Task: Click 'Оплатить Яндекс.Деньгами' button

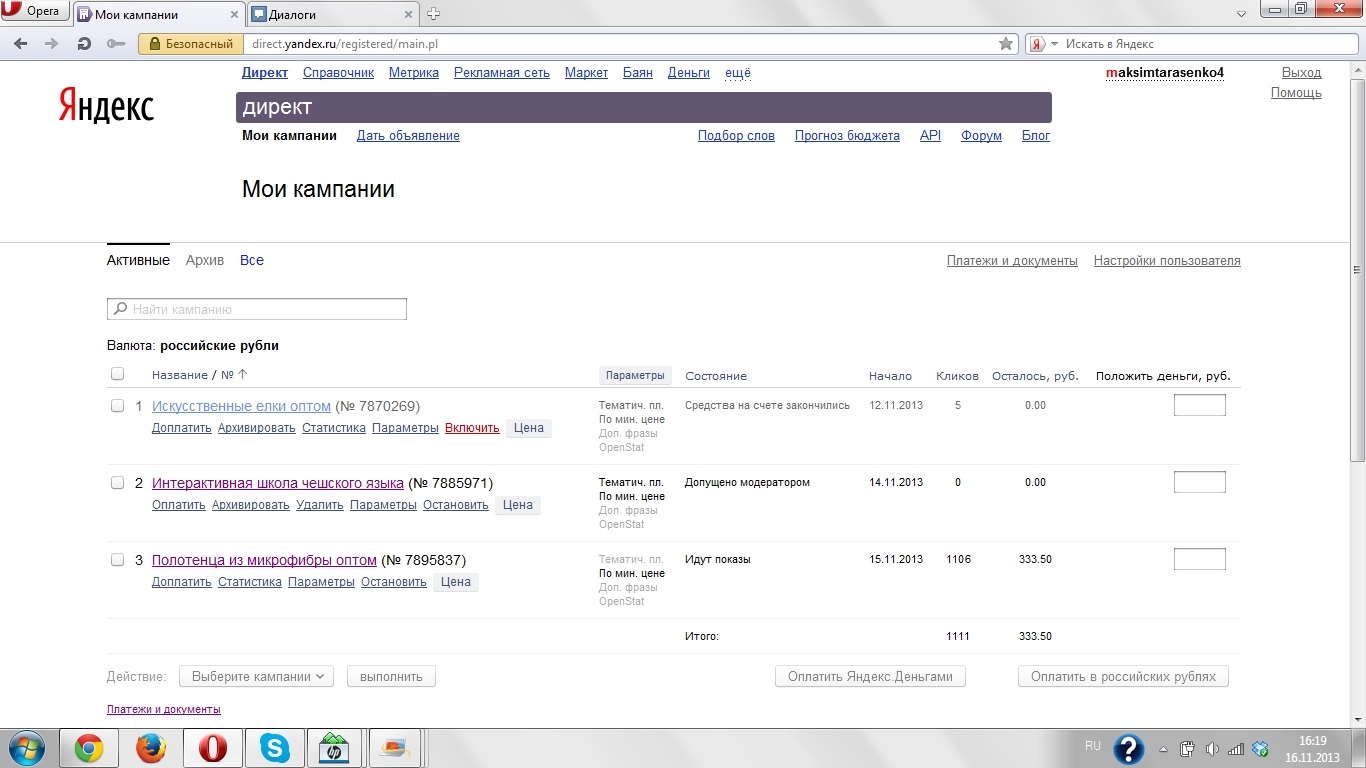Action: coord(870,677)
